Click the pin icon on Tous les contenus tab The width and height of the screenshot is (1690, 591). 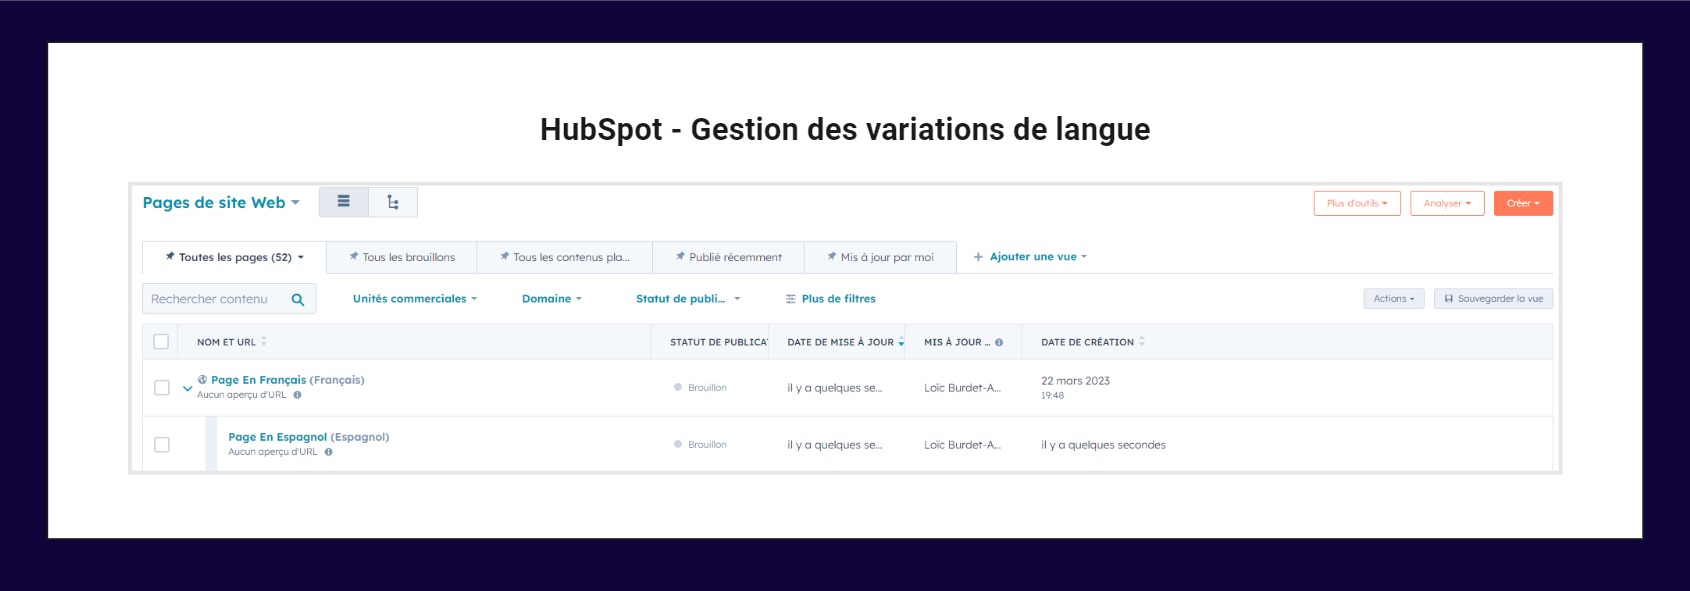tap(505, 257)
